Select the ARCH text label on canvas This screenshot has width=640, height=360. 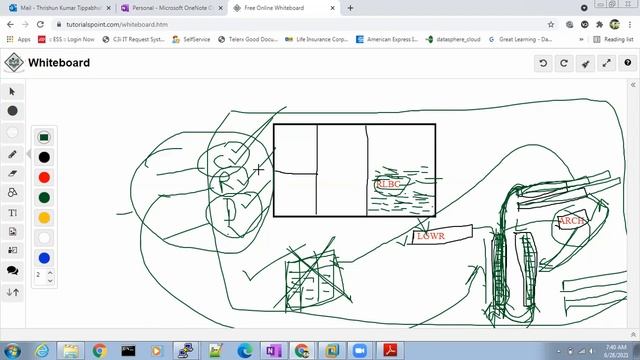(x=572, y=221)
